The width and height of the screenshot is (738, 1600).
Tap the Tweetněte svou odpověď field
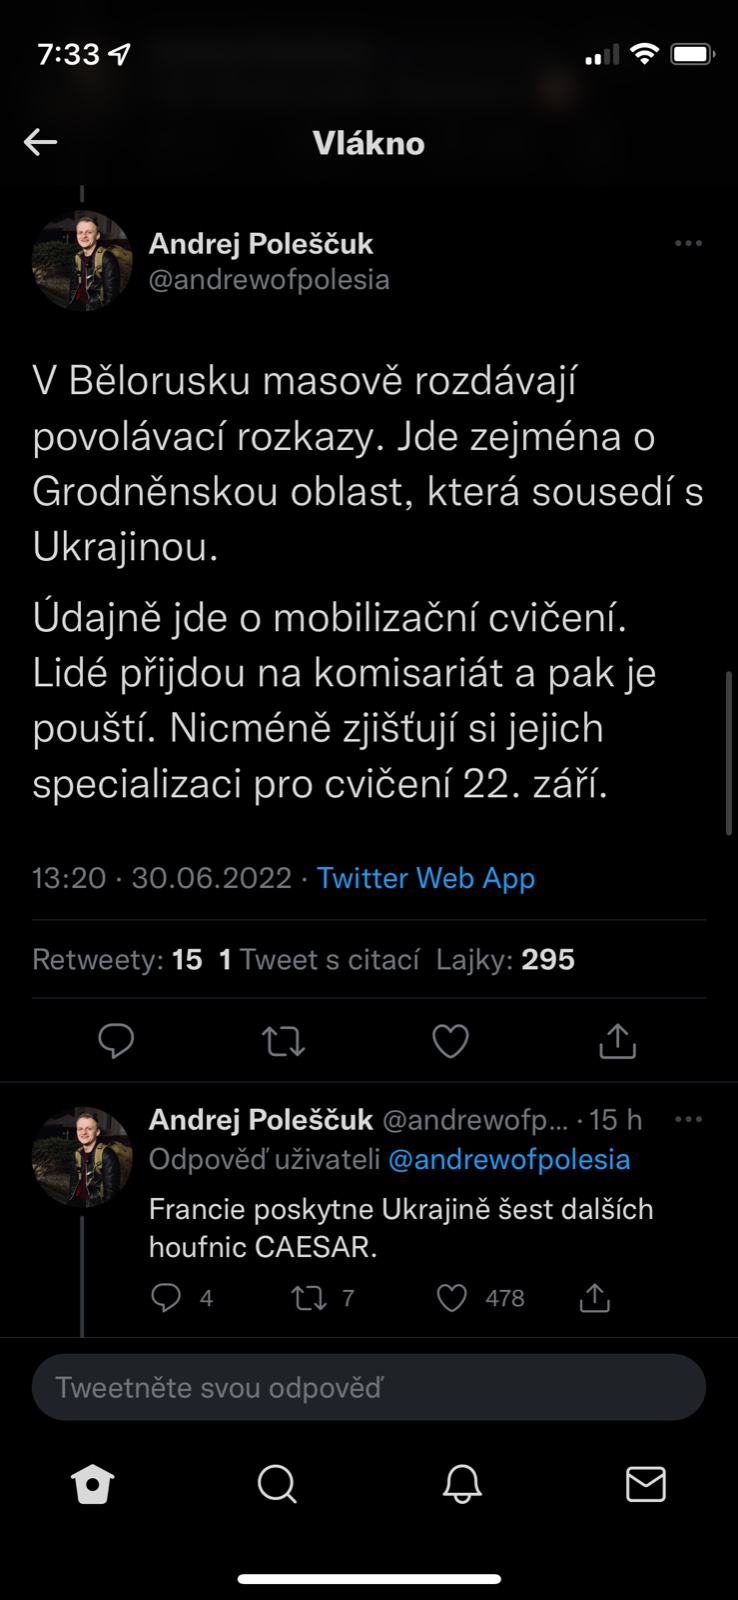tap(369, 1387)
